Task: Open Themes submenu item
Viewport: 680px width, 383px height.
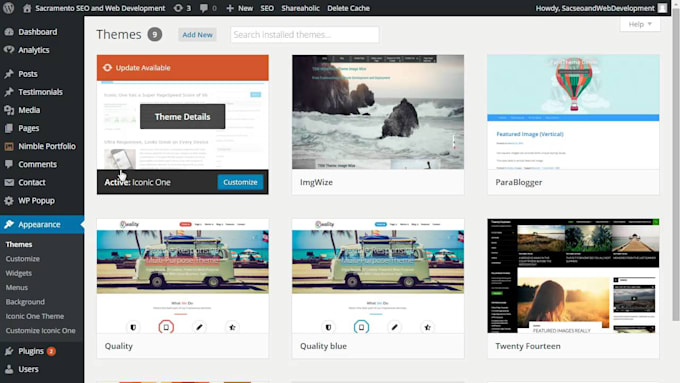Action: pos(19,245)
